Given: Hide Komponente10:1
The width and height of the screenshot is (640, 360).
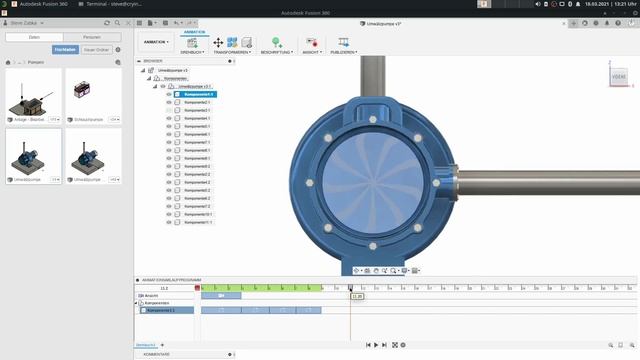Looking at the screenshot, I should pyautogui.click(x=169, y=214).
